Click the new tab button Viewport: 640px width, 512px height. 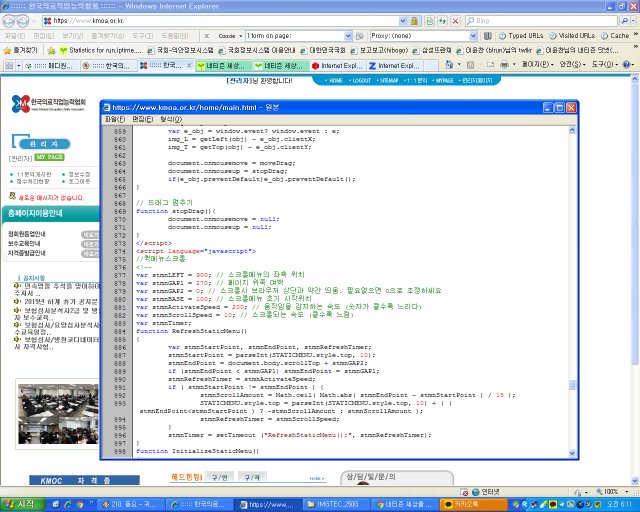(x=431, y=65)
